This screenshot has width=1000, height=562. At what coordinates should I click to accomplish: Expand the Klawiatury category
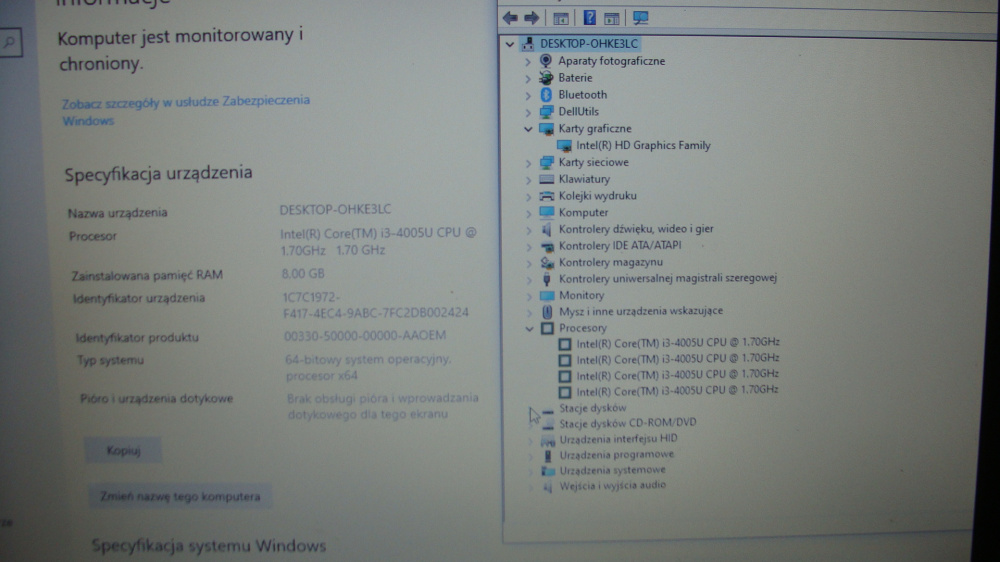[528, 180]
